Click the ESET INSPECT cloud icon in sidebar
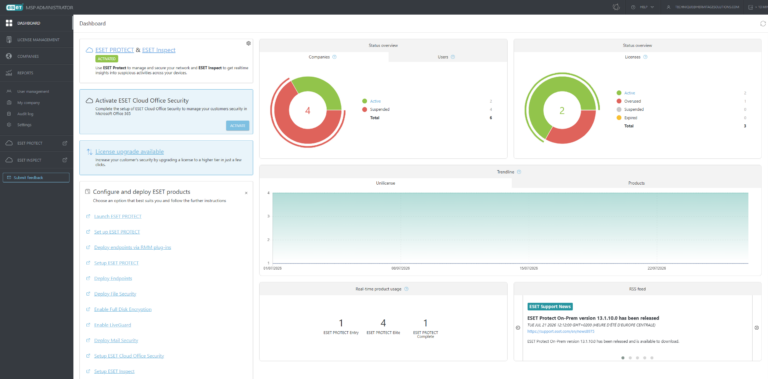 (x=9, y=160)
